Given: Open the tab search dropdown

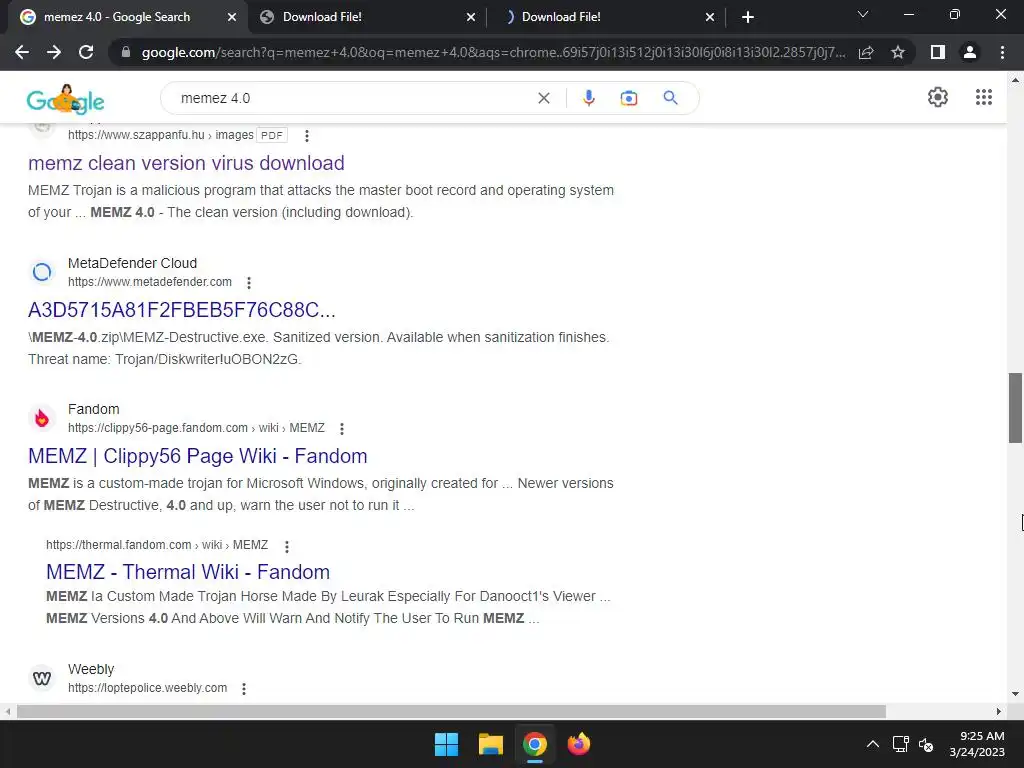Looking at the screenshot, I should tap(863, 14).
